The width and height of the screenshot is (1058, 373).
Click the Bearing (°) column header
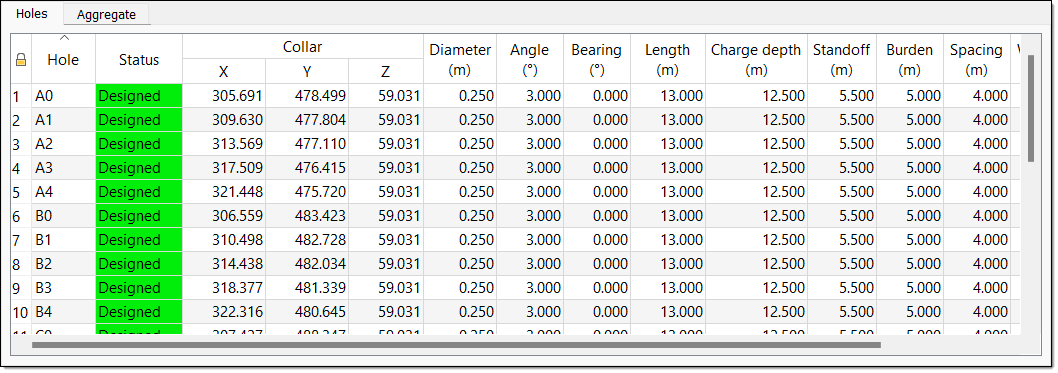(x=596, y=59)
